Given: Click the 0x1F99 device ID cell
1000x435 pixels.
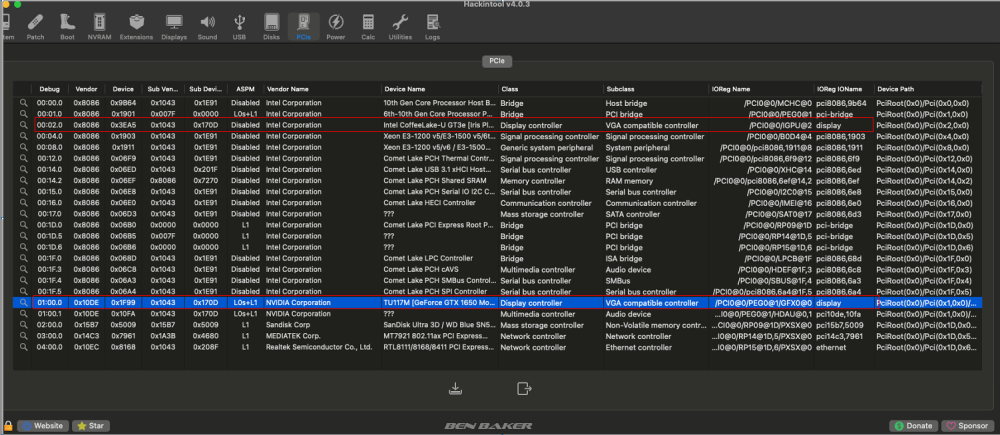Looking at the screenshot, I should pyautogui.click(x=123, y=302).
